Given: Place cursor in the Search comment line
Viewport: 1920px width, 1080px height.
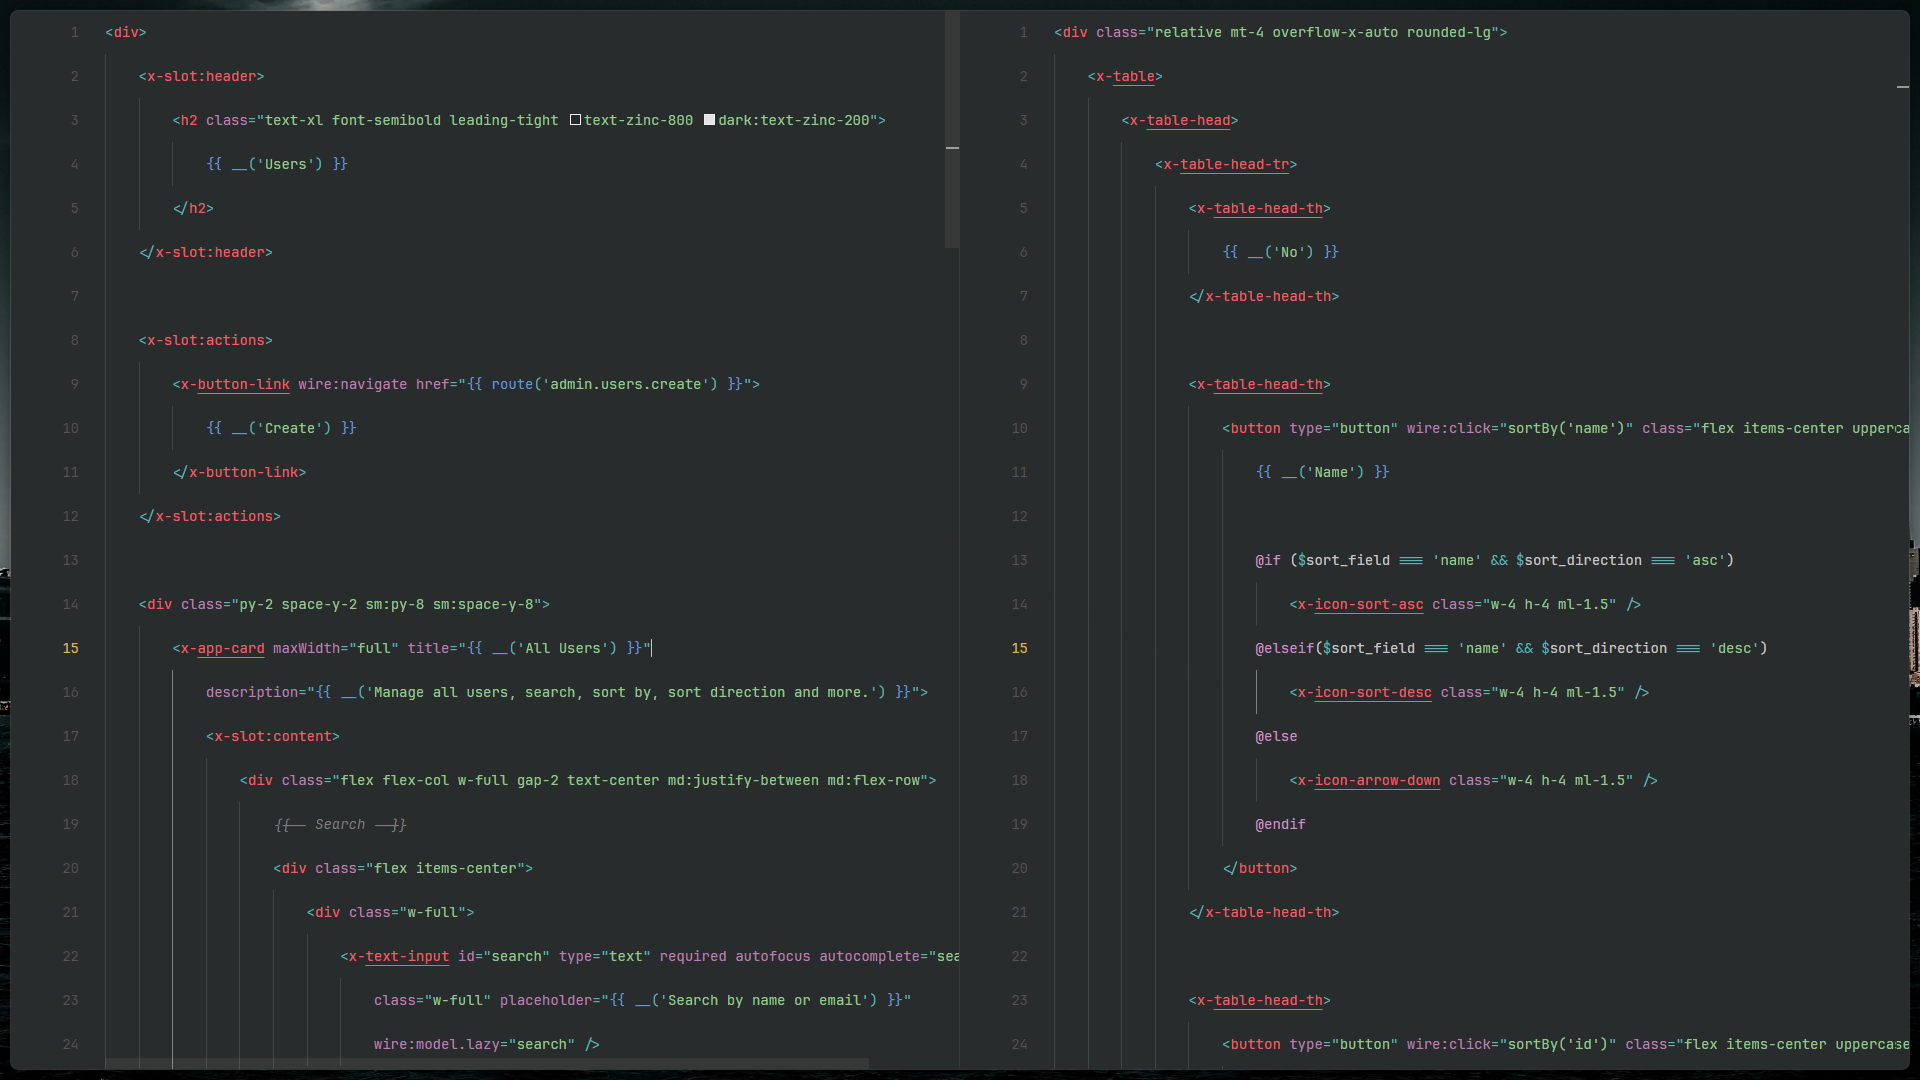Looking at the screenshot, I should [x=340, y=825].
